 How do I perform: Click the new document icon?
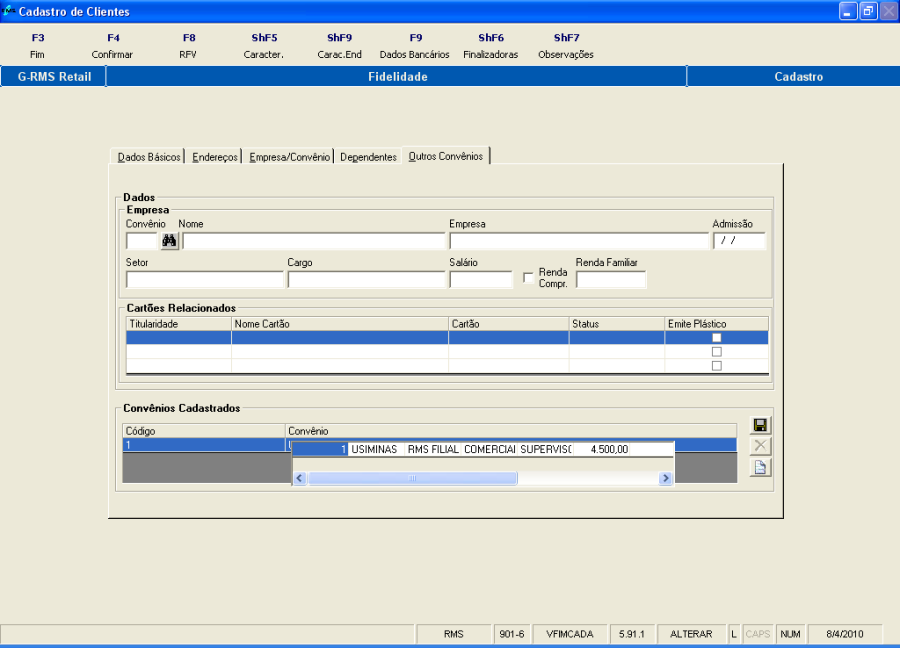(760, 467)
